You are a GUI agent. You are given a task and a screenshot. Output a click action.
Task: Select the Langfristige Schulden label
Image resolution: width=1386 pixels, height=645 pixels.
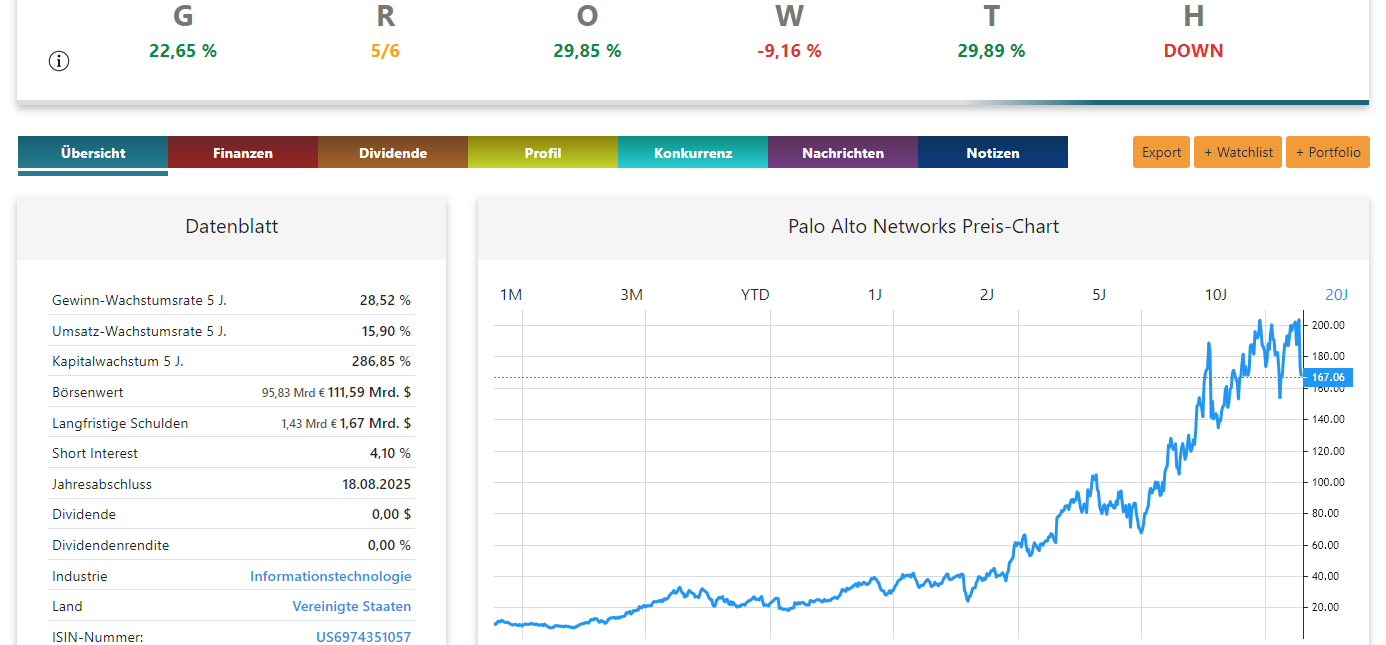pyautogui.click(x=120, y=423)
